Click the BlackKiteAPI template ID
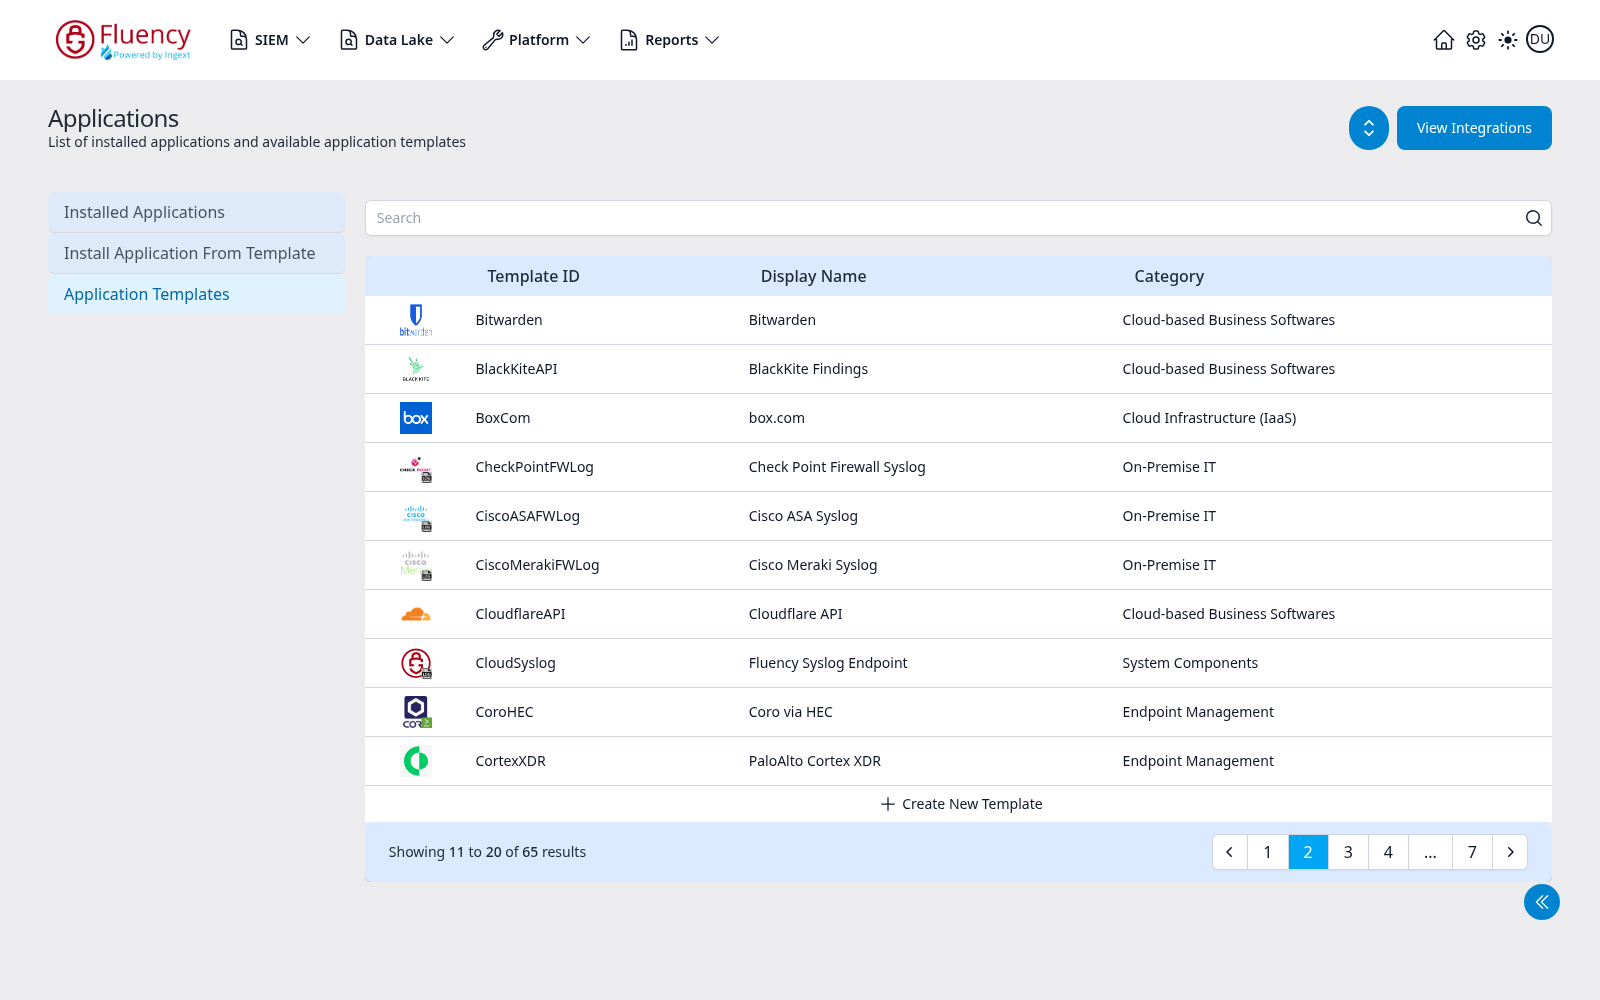 click(516, 369)
